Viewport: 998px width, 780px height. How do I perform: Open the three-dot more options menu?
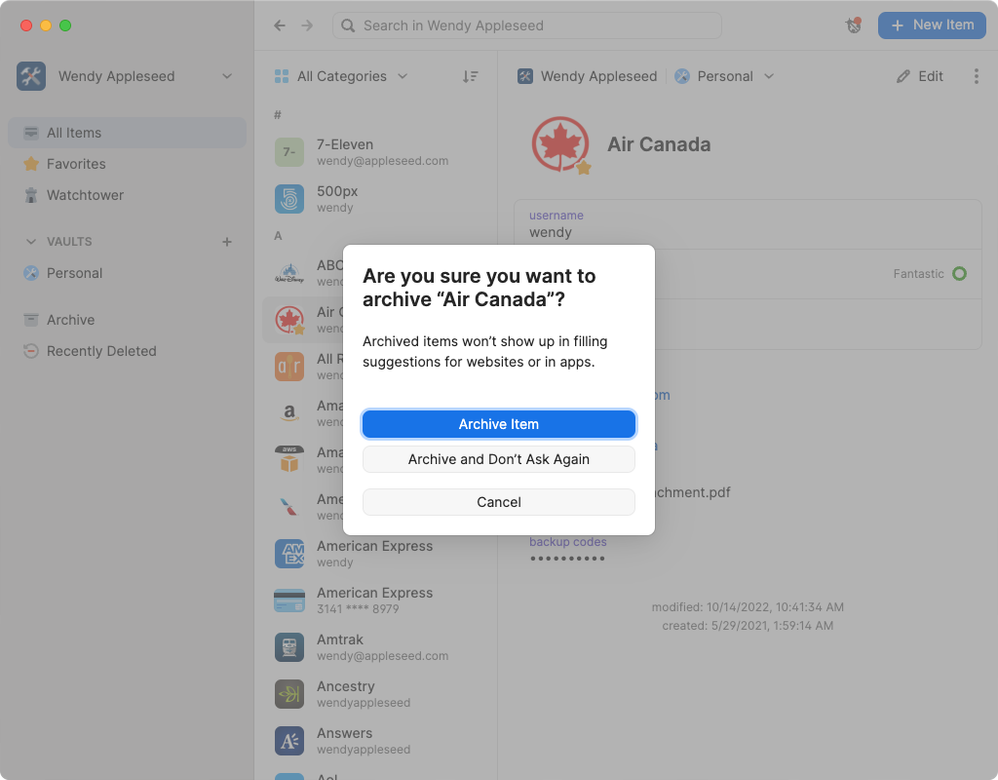pyautogui.click(x=976, y=76)
